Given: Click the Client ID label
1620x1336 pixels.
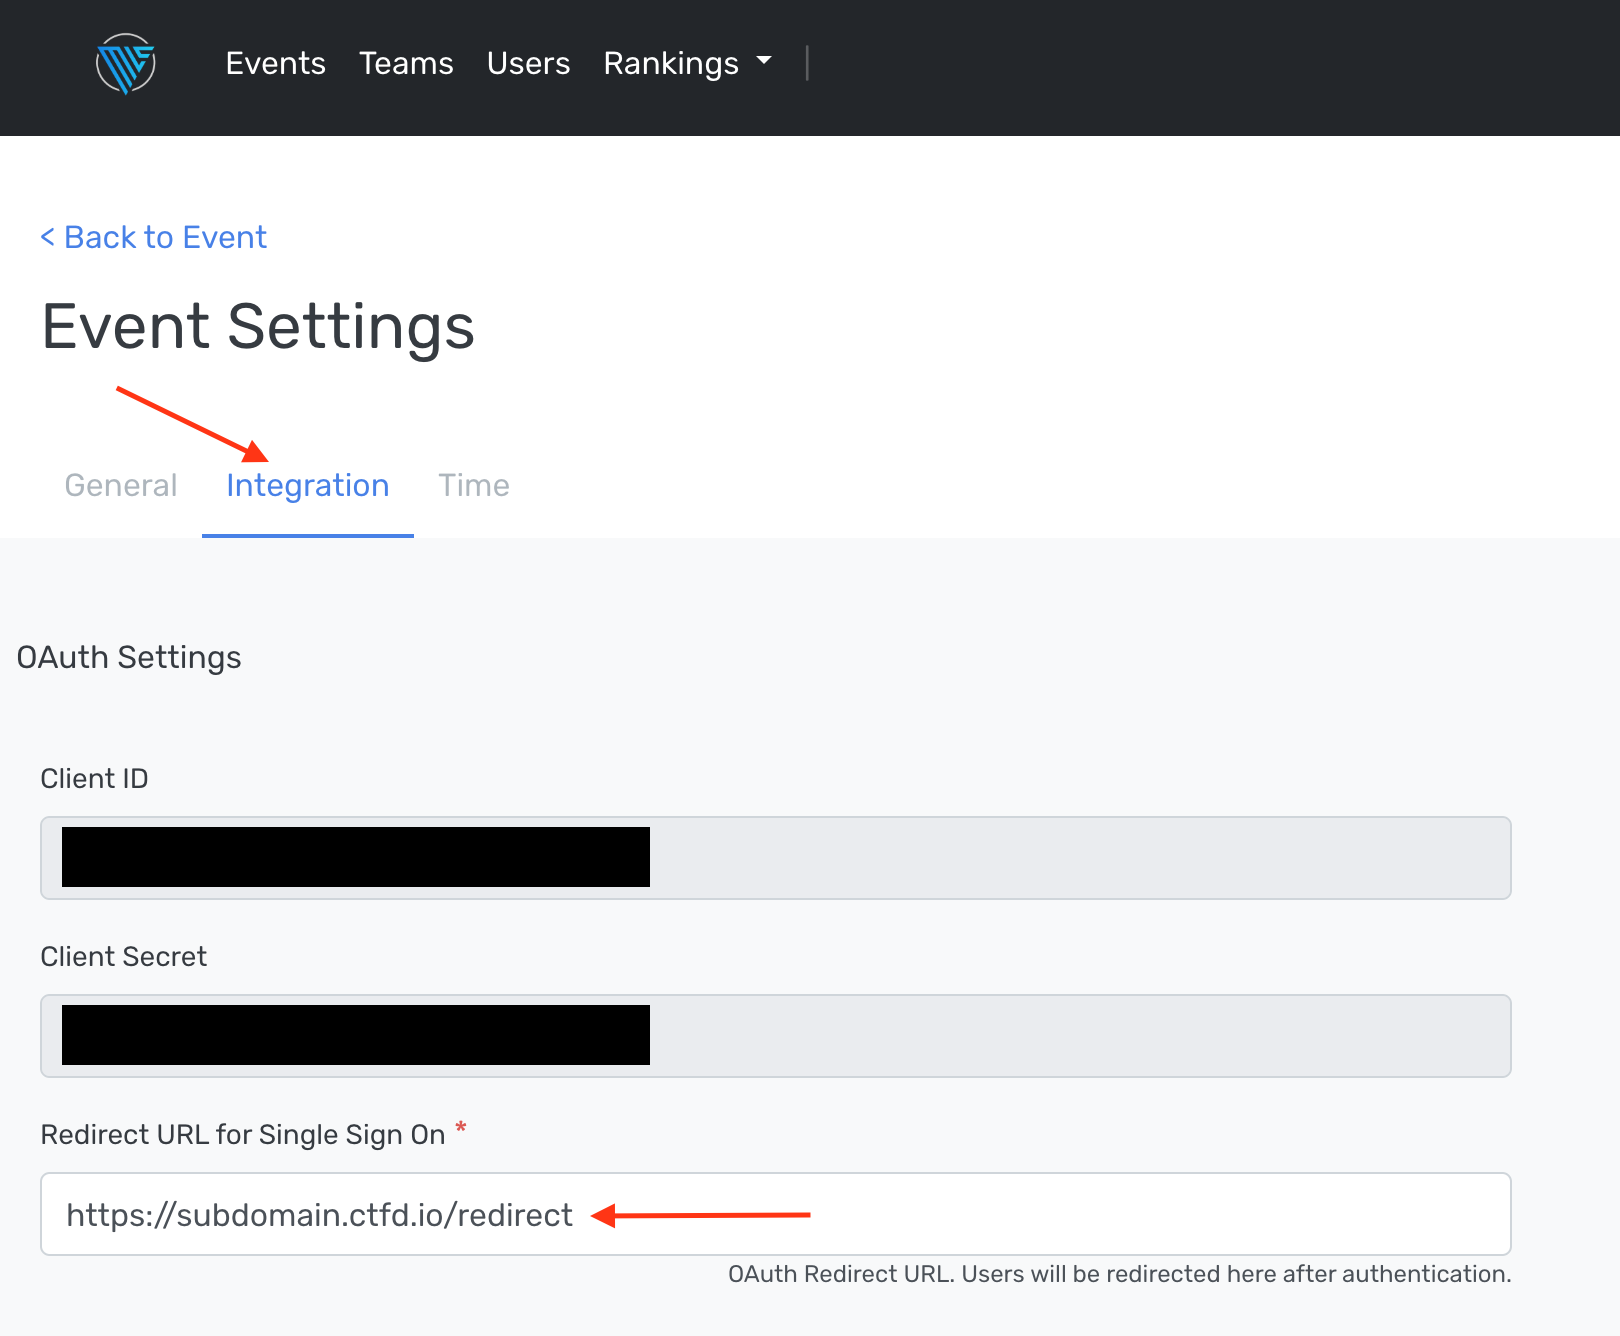Looking at the screenshot, I should tap(94, 779).
